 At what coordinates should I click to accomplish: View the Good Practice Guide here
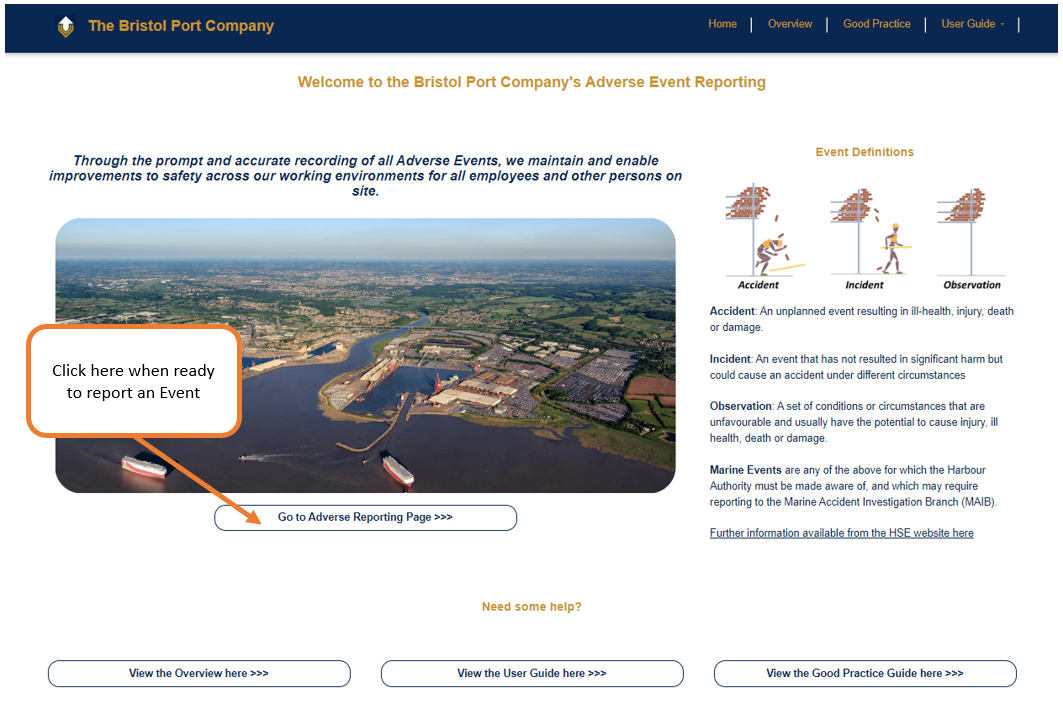click(x=864, y=673)
